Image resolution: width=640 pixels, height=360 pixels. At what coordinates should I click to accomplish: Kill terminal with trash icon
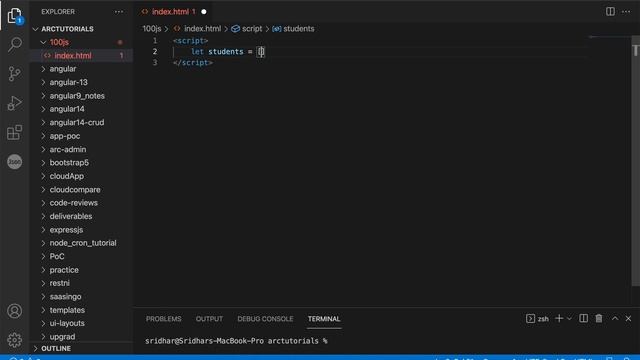point(599,318)
